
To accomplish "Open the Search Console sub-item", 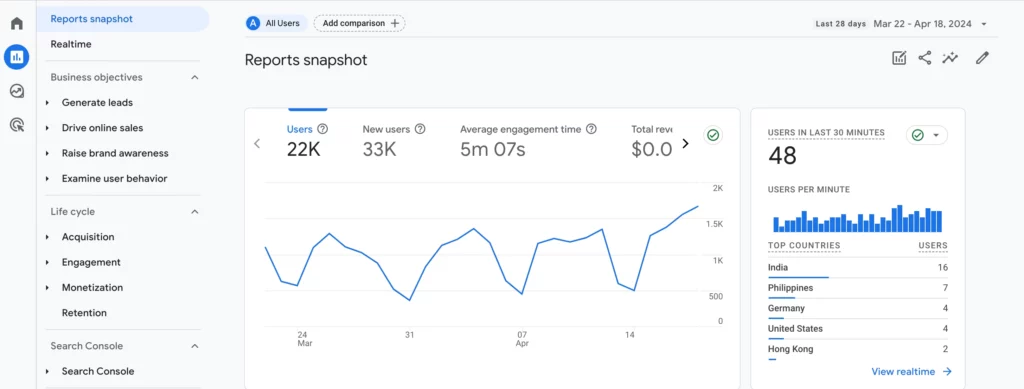I will click(98, 371).
